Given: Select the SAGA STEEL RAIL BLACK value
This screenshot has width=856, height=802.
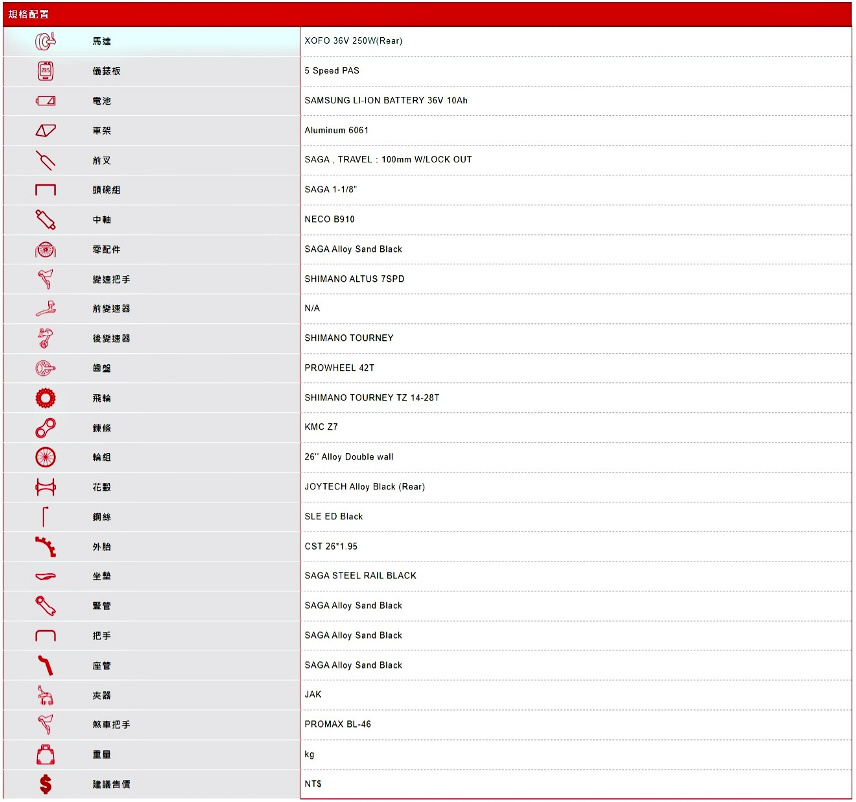Looking at the screenshot, I should (x=360, y=575).
